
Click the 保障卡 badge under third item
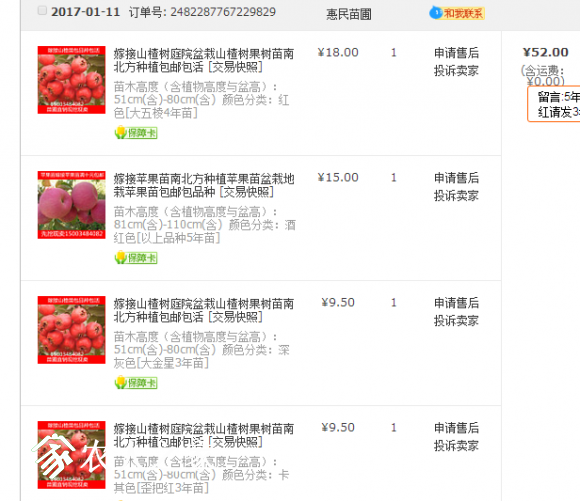coord(136,383)
